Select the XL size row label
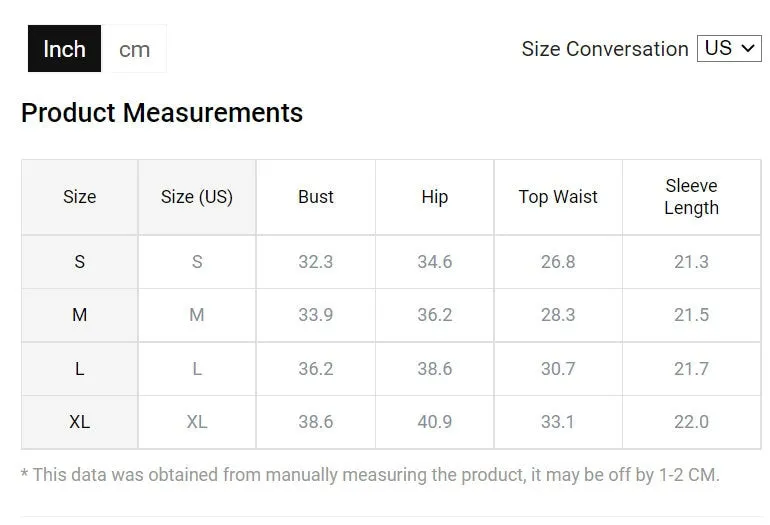 80,422
